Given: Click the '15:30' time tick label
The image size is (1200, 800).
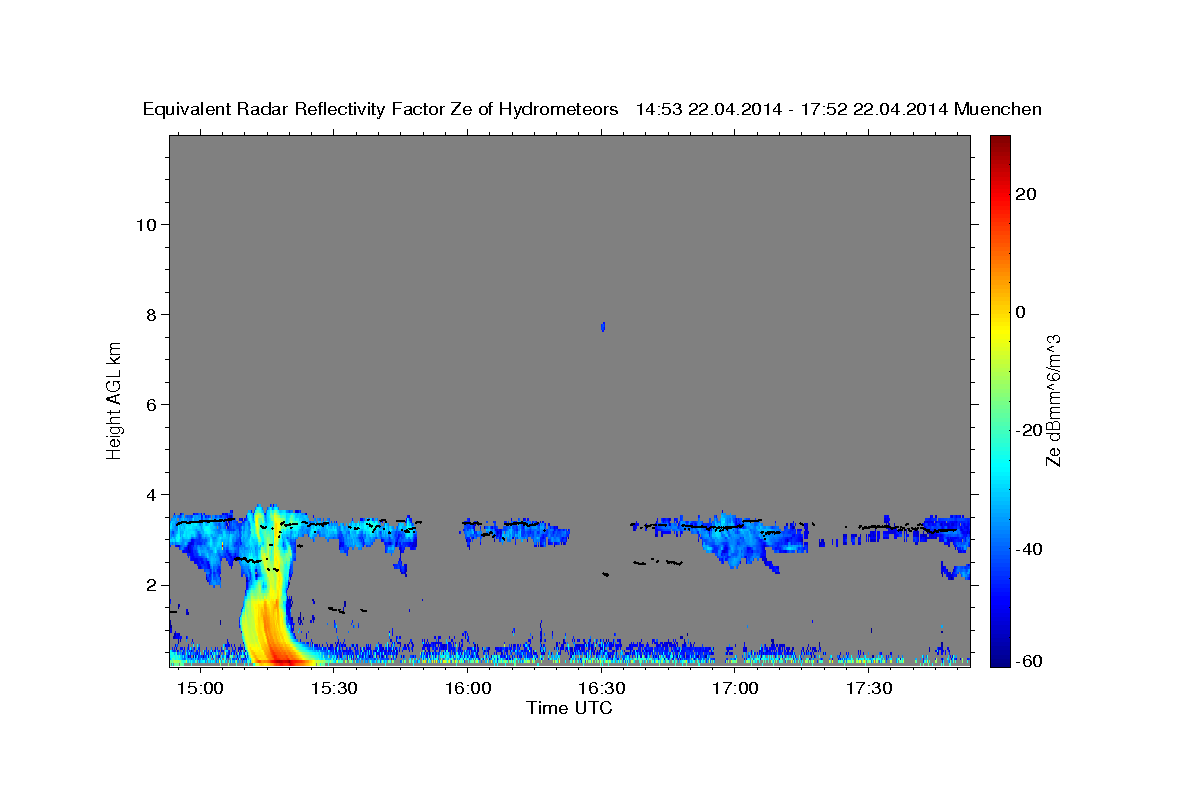Looking at the screenshot, I should [334, 688].
